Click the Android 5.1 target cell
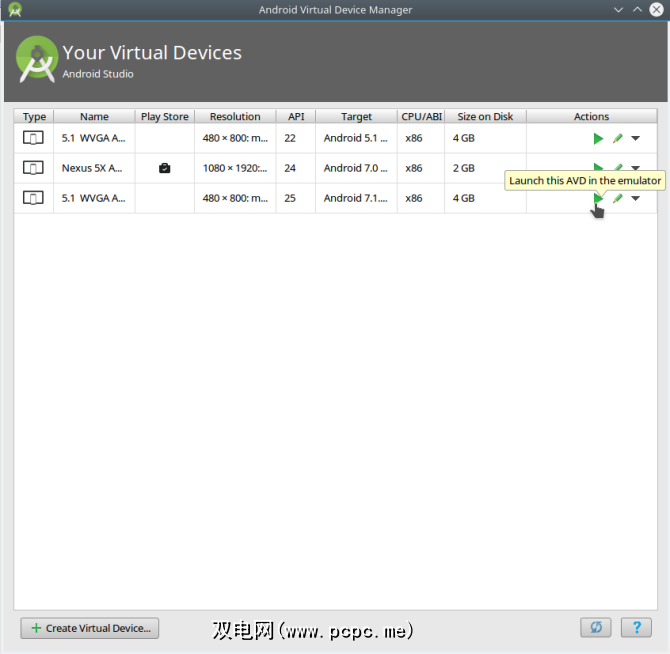Image resolution: width=670 pixels, height=654 pixels. [356, 138]
